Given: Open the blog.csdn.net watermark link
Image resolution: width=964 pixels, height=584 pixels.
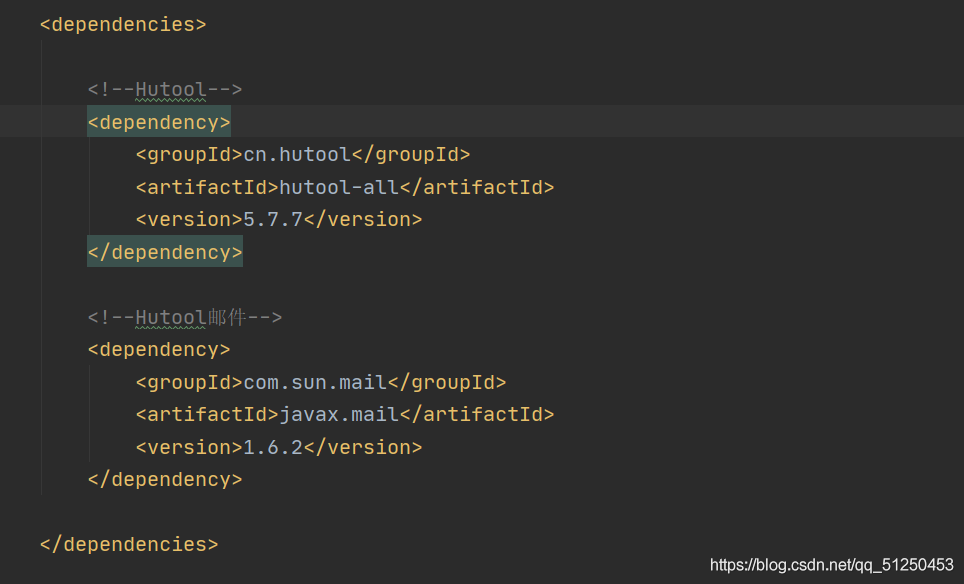Looking at the screenshot, I should click(831, 565).
